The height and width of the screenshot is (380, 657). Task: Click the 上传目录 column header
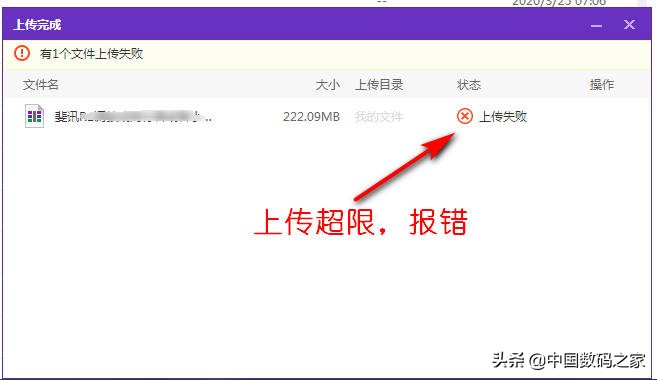pos(379,85)
